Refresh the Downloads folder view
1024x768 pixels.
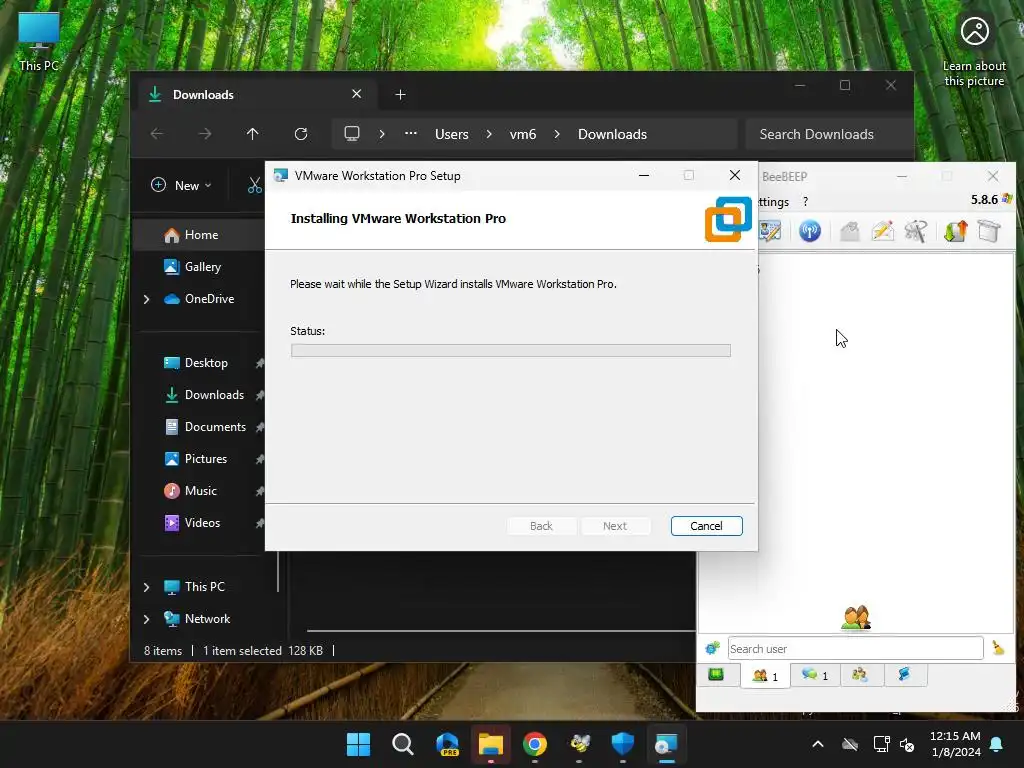coord(301,134)
